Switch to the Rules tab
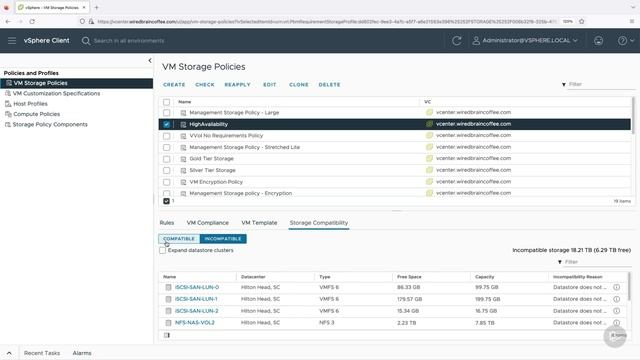640x360 pixels. pyautogui.click(x=167, y=223)
